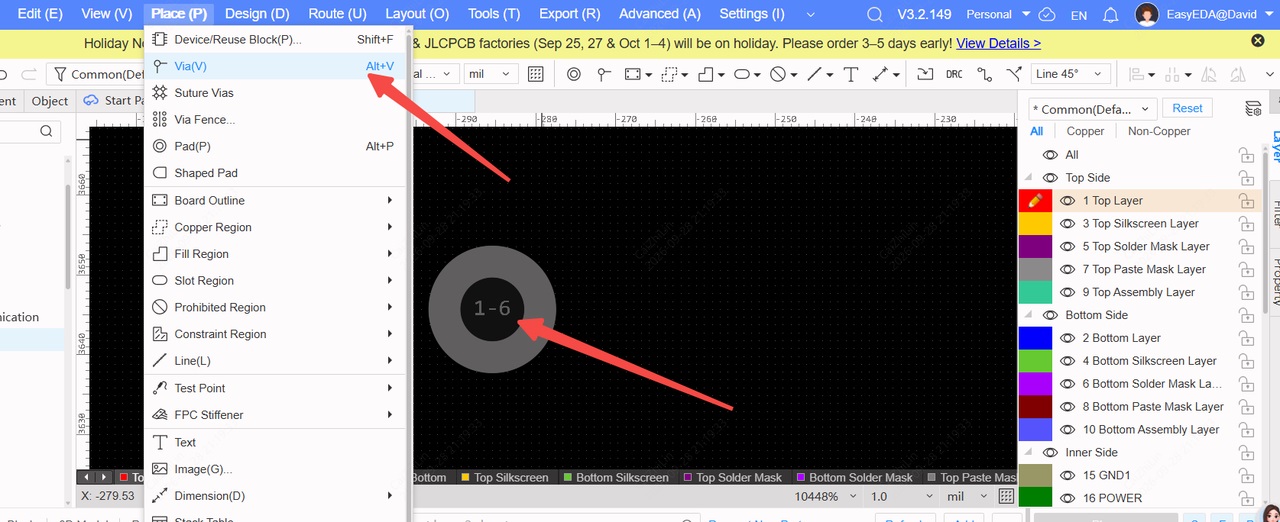Click the Reset button in layer panel
Screen dimensions: 1280x522
(x=1187, y=108)
